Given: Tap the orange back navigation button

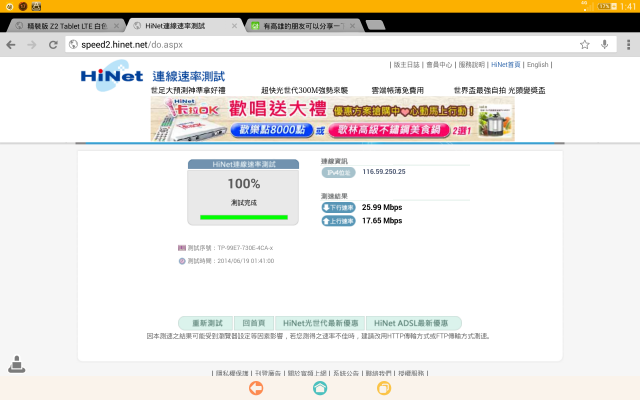Looking at the screenshot, I should (x=256, y=388).
